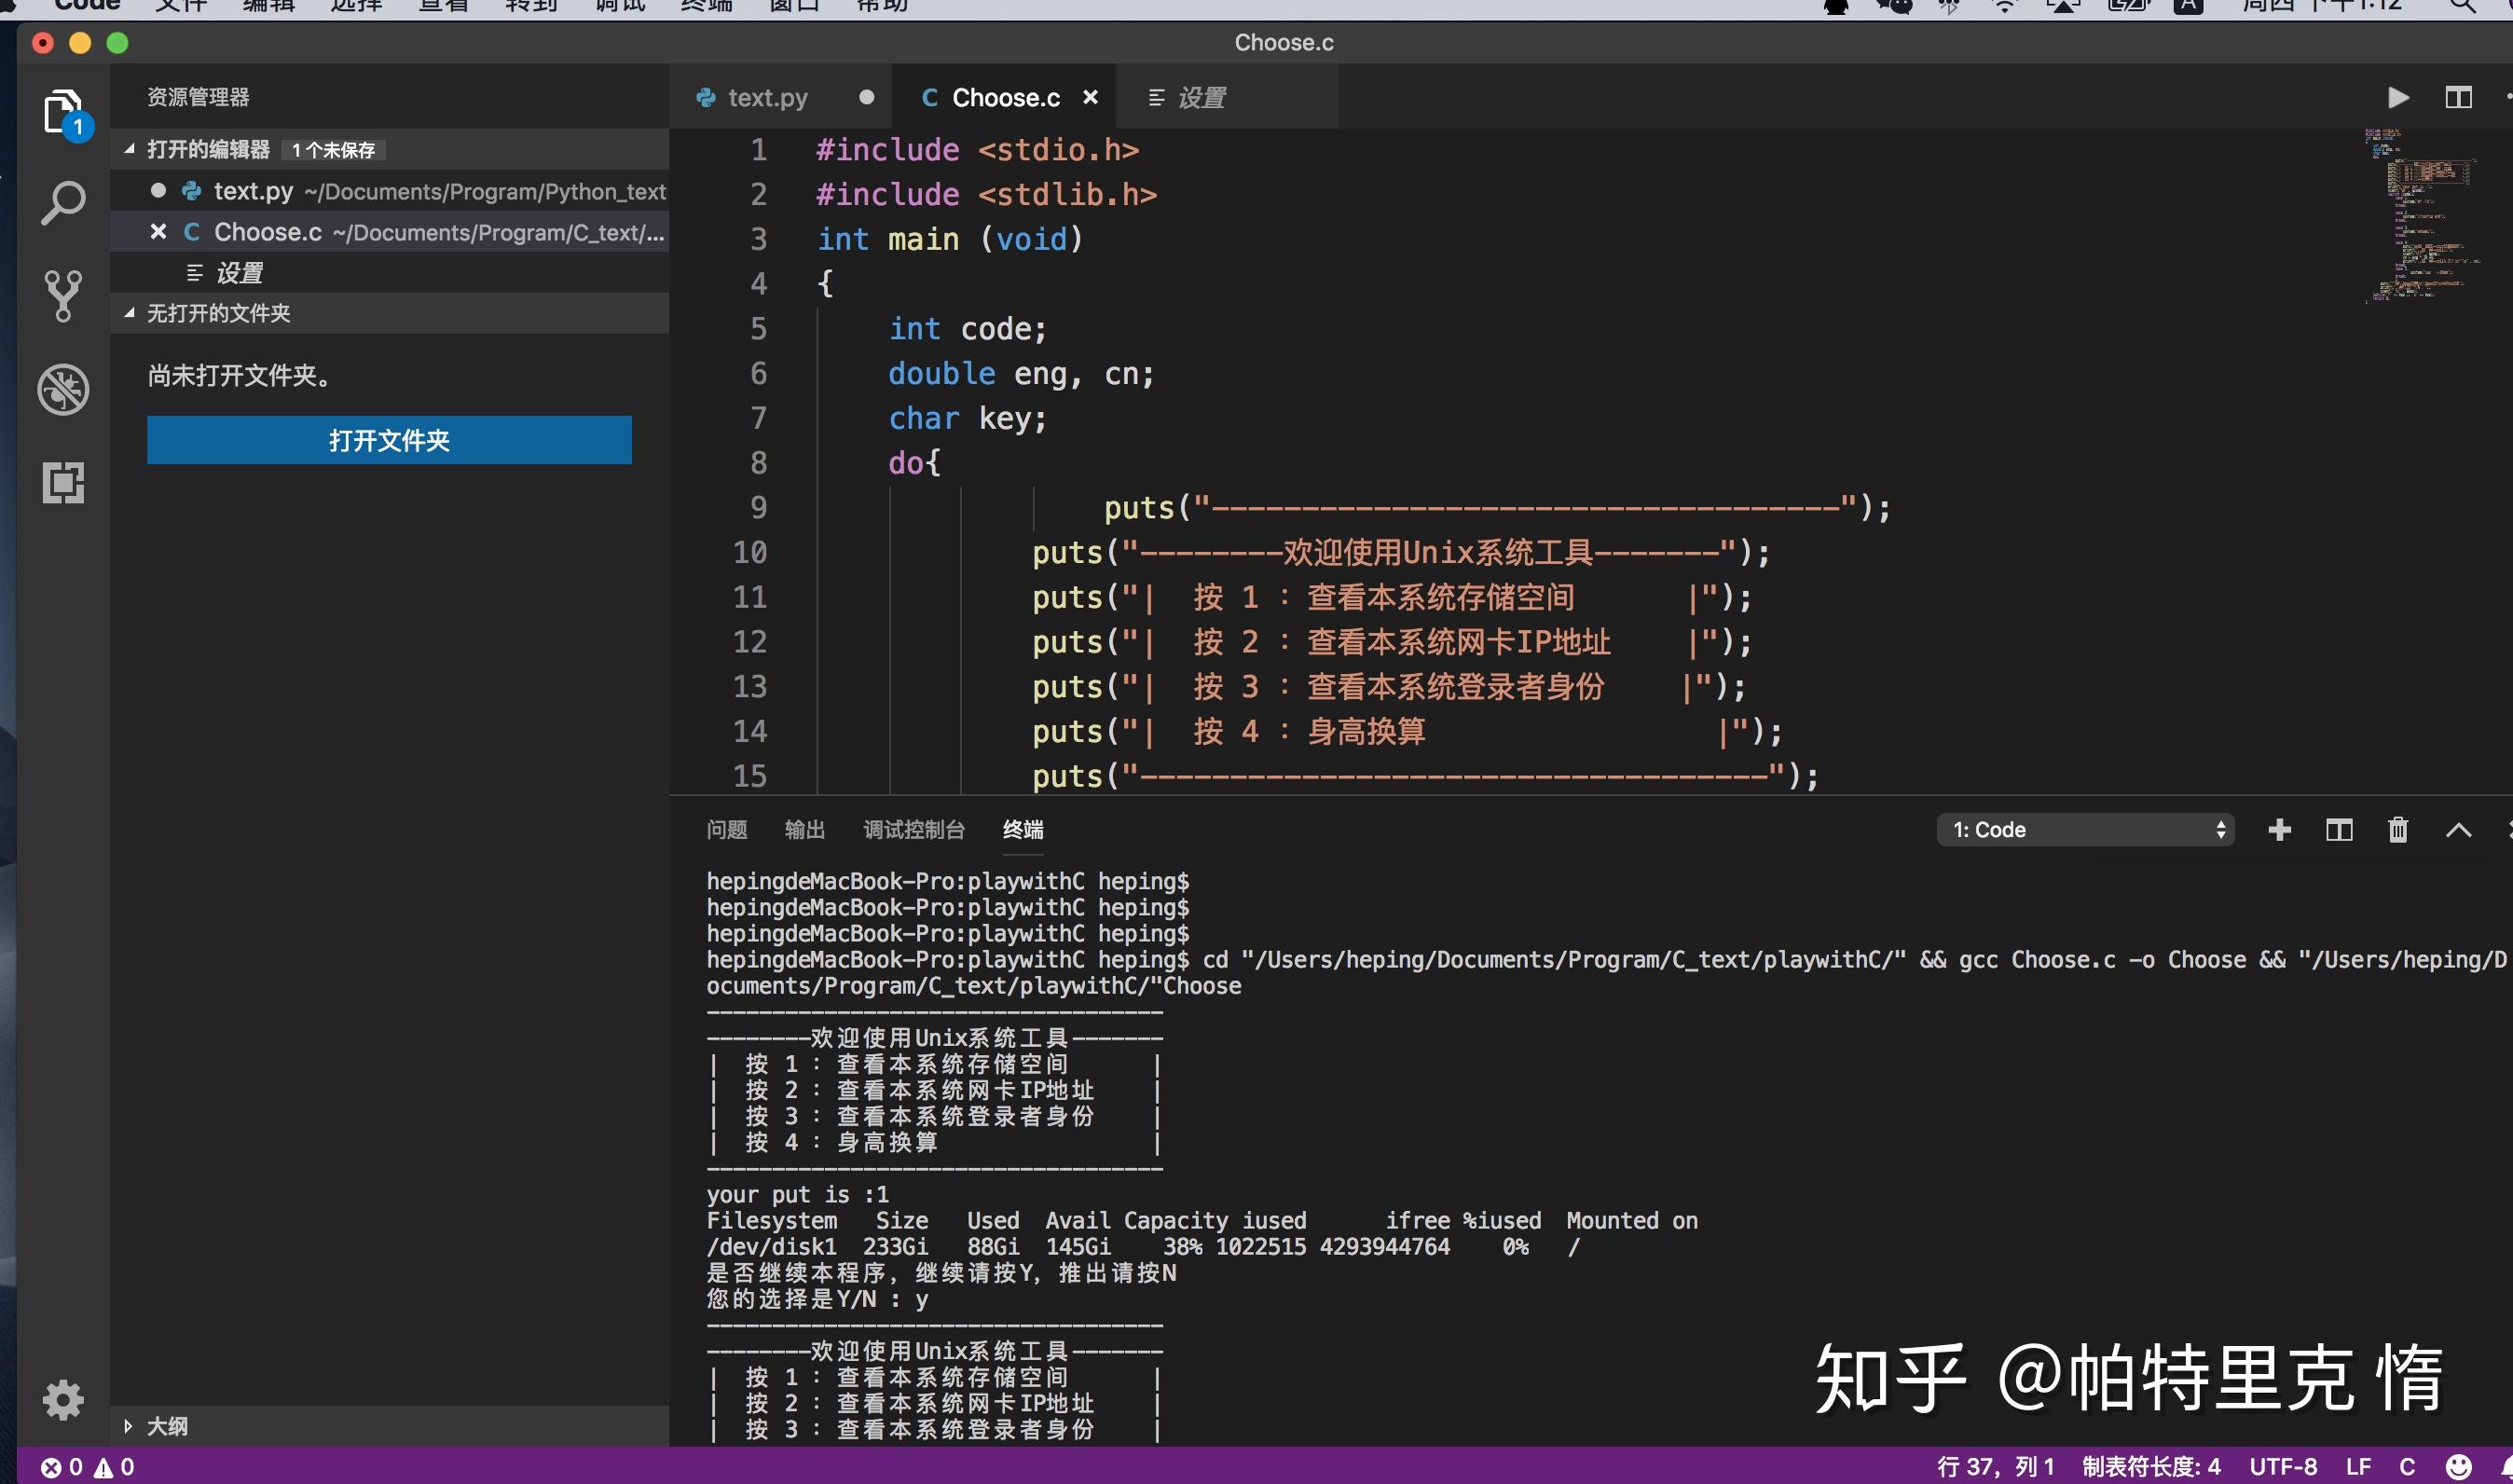Open the Search view icon
This screenshot has width=2513, height=1484.
(x=62, y=203)
